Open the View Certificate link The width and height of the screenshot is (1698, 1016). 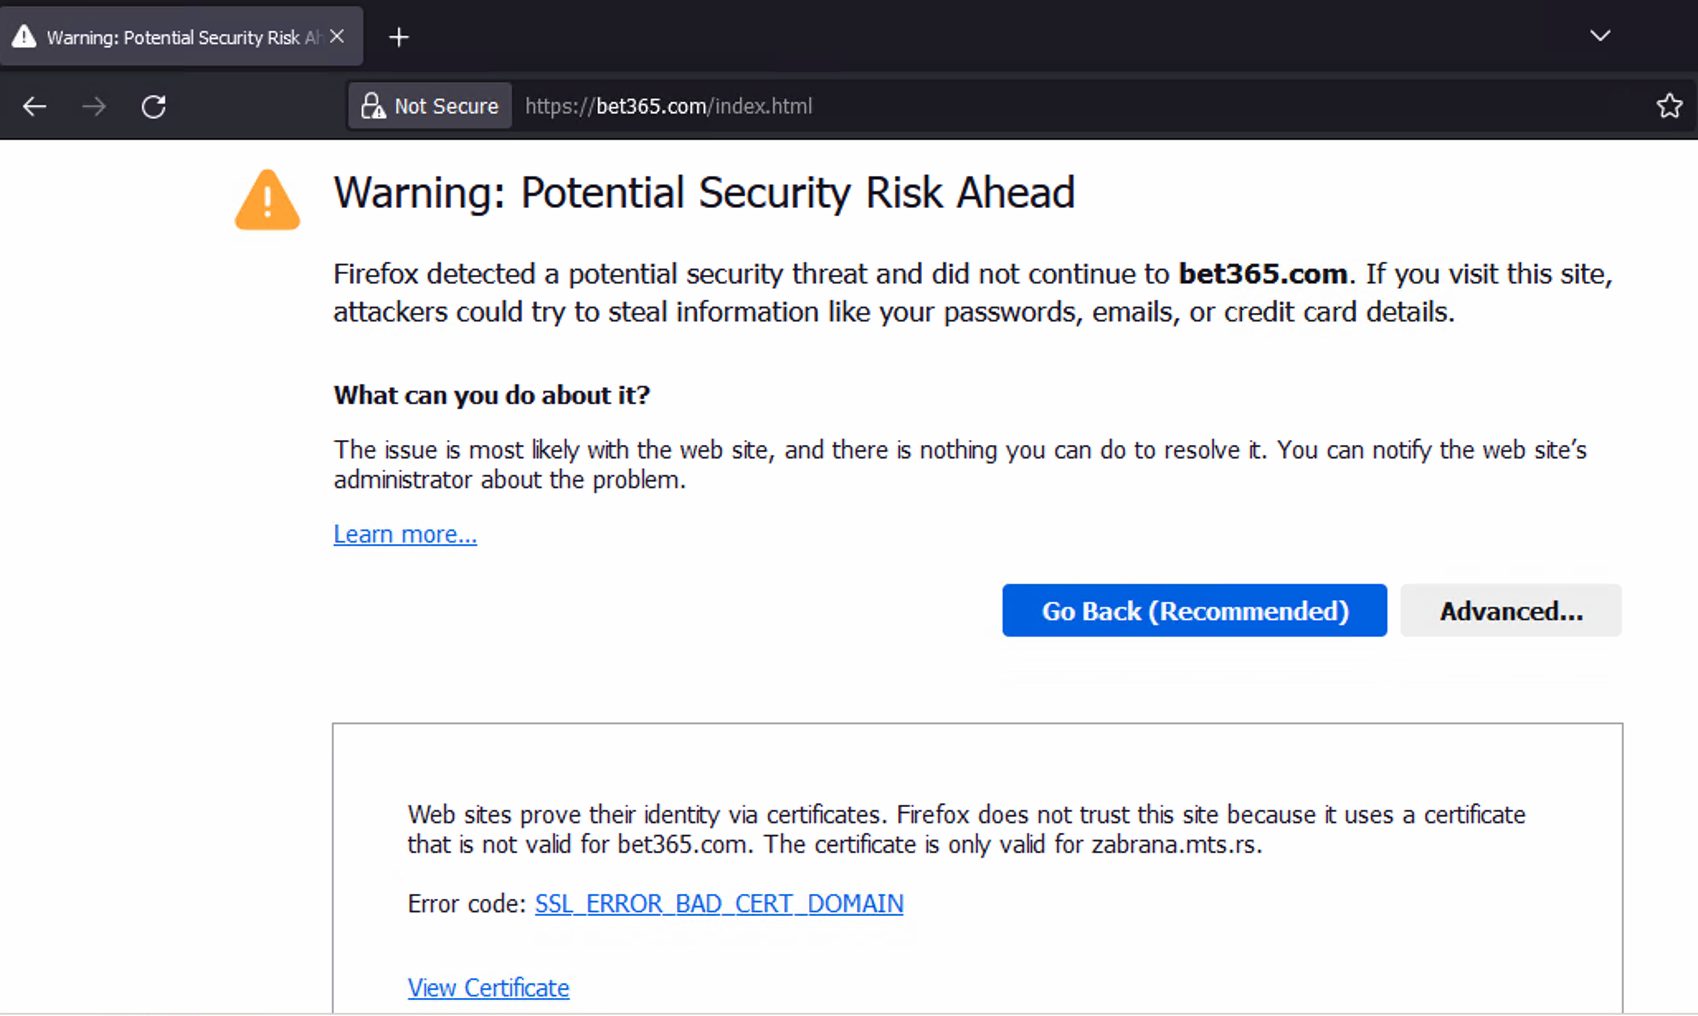[488, 987]
